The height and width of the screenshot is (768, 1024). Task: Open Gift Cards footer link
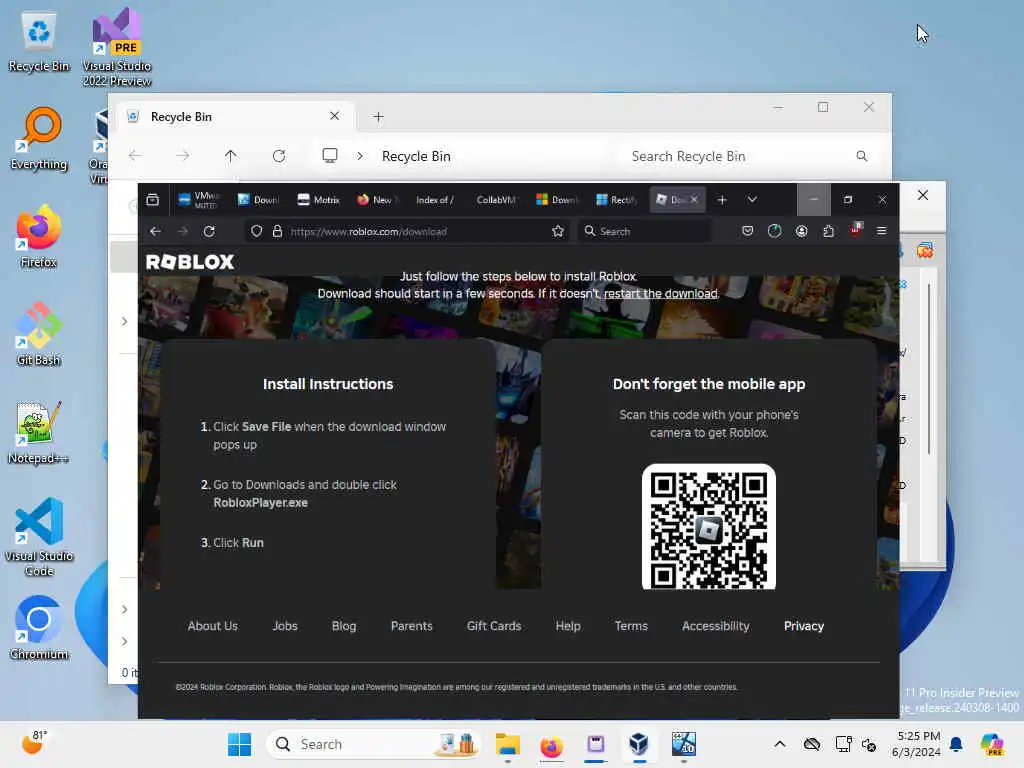494,626
